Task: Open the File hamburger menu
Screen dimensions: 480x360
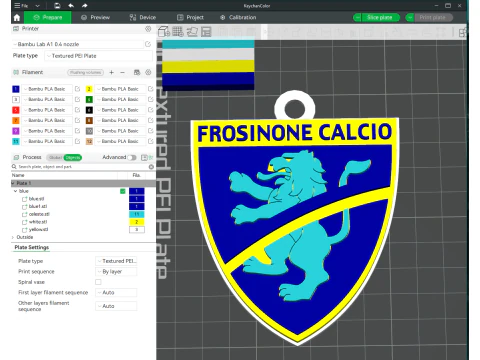Action: tap(21, 6)
